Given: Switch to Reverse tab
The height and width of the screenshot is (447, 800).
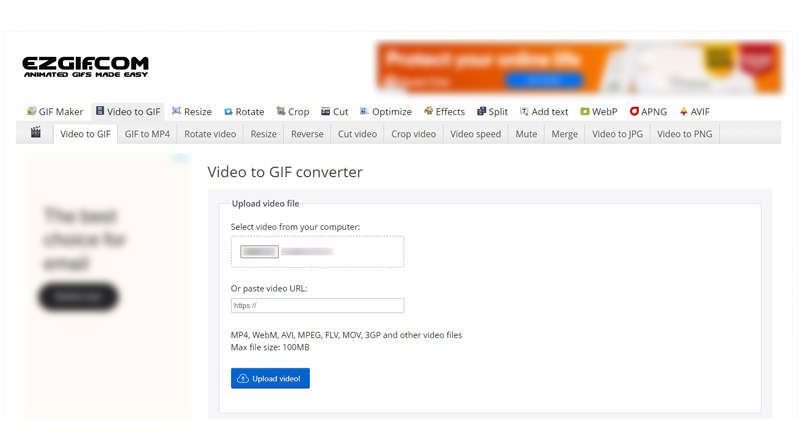Looking at the screenshot, I should point(307,134).
